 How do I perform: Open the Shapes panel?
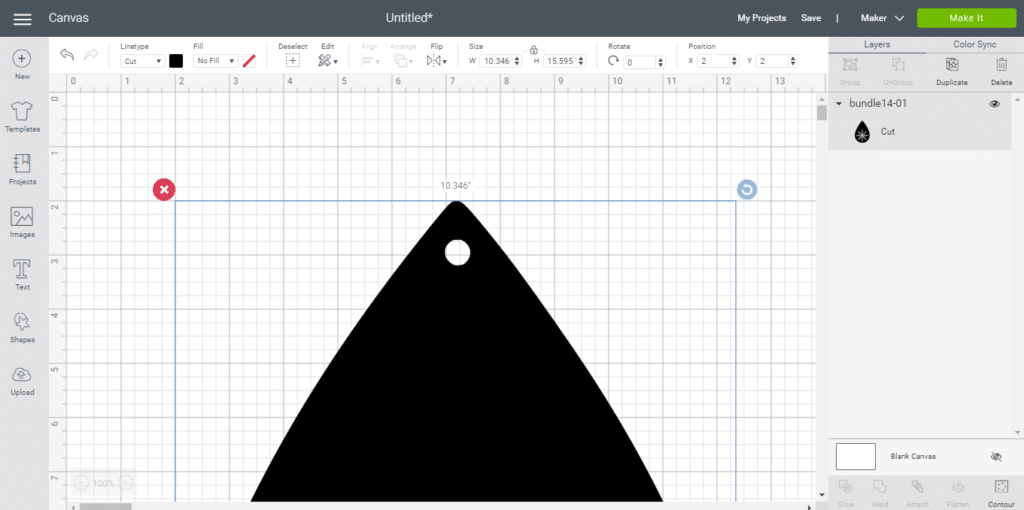tap(22, 327)
